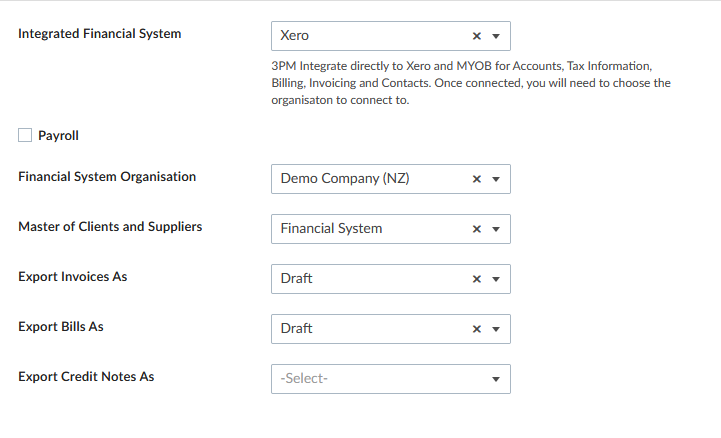Image resolution: width=721 pixels, height=438 pixels.
Task: Clear the Export Invoices As Draft value
Action: (476, 279)
